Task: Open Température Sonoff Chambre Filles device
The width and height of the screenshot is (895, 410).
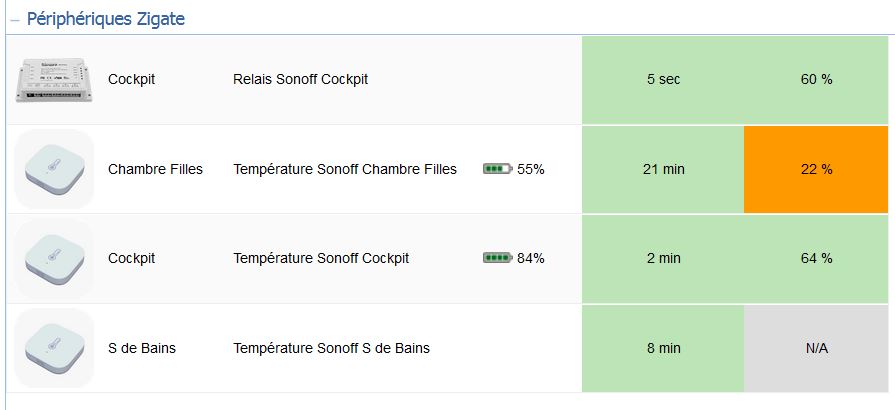Action: click(x=345, y=169)
